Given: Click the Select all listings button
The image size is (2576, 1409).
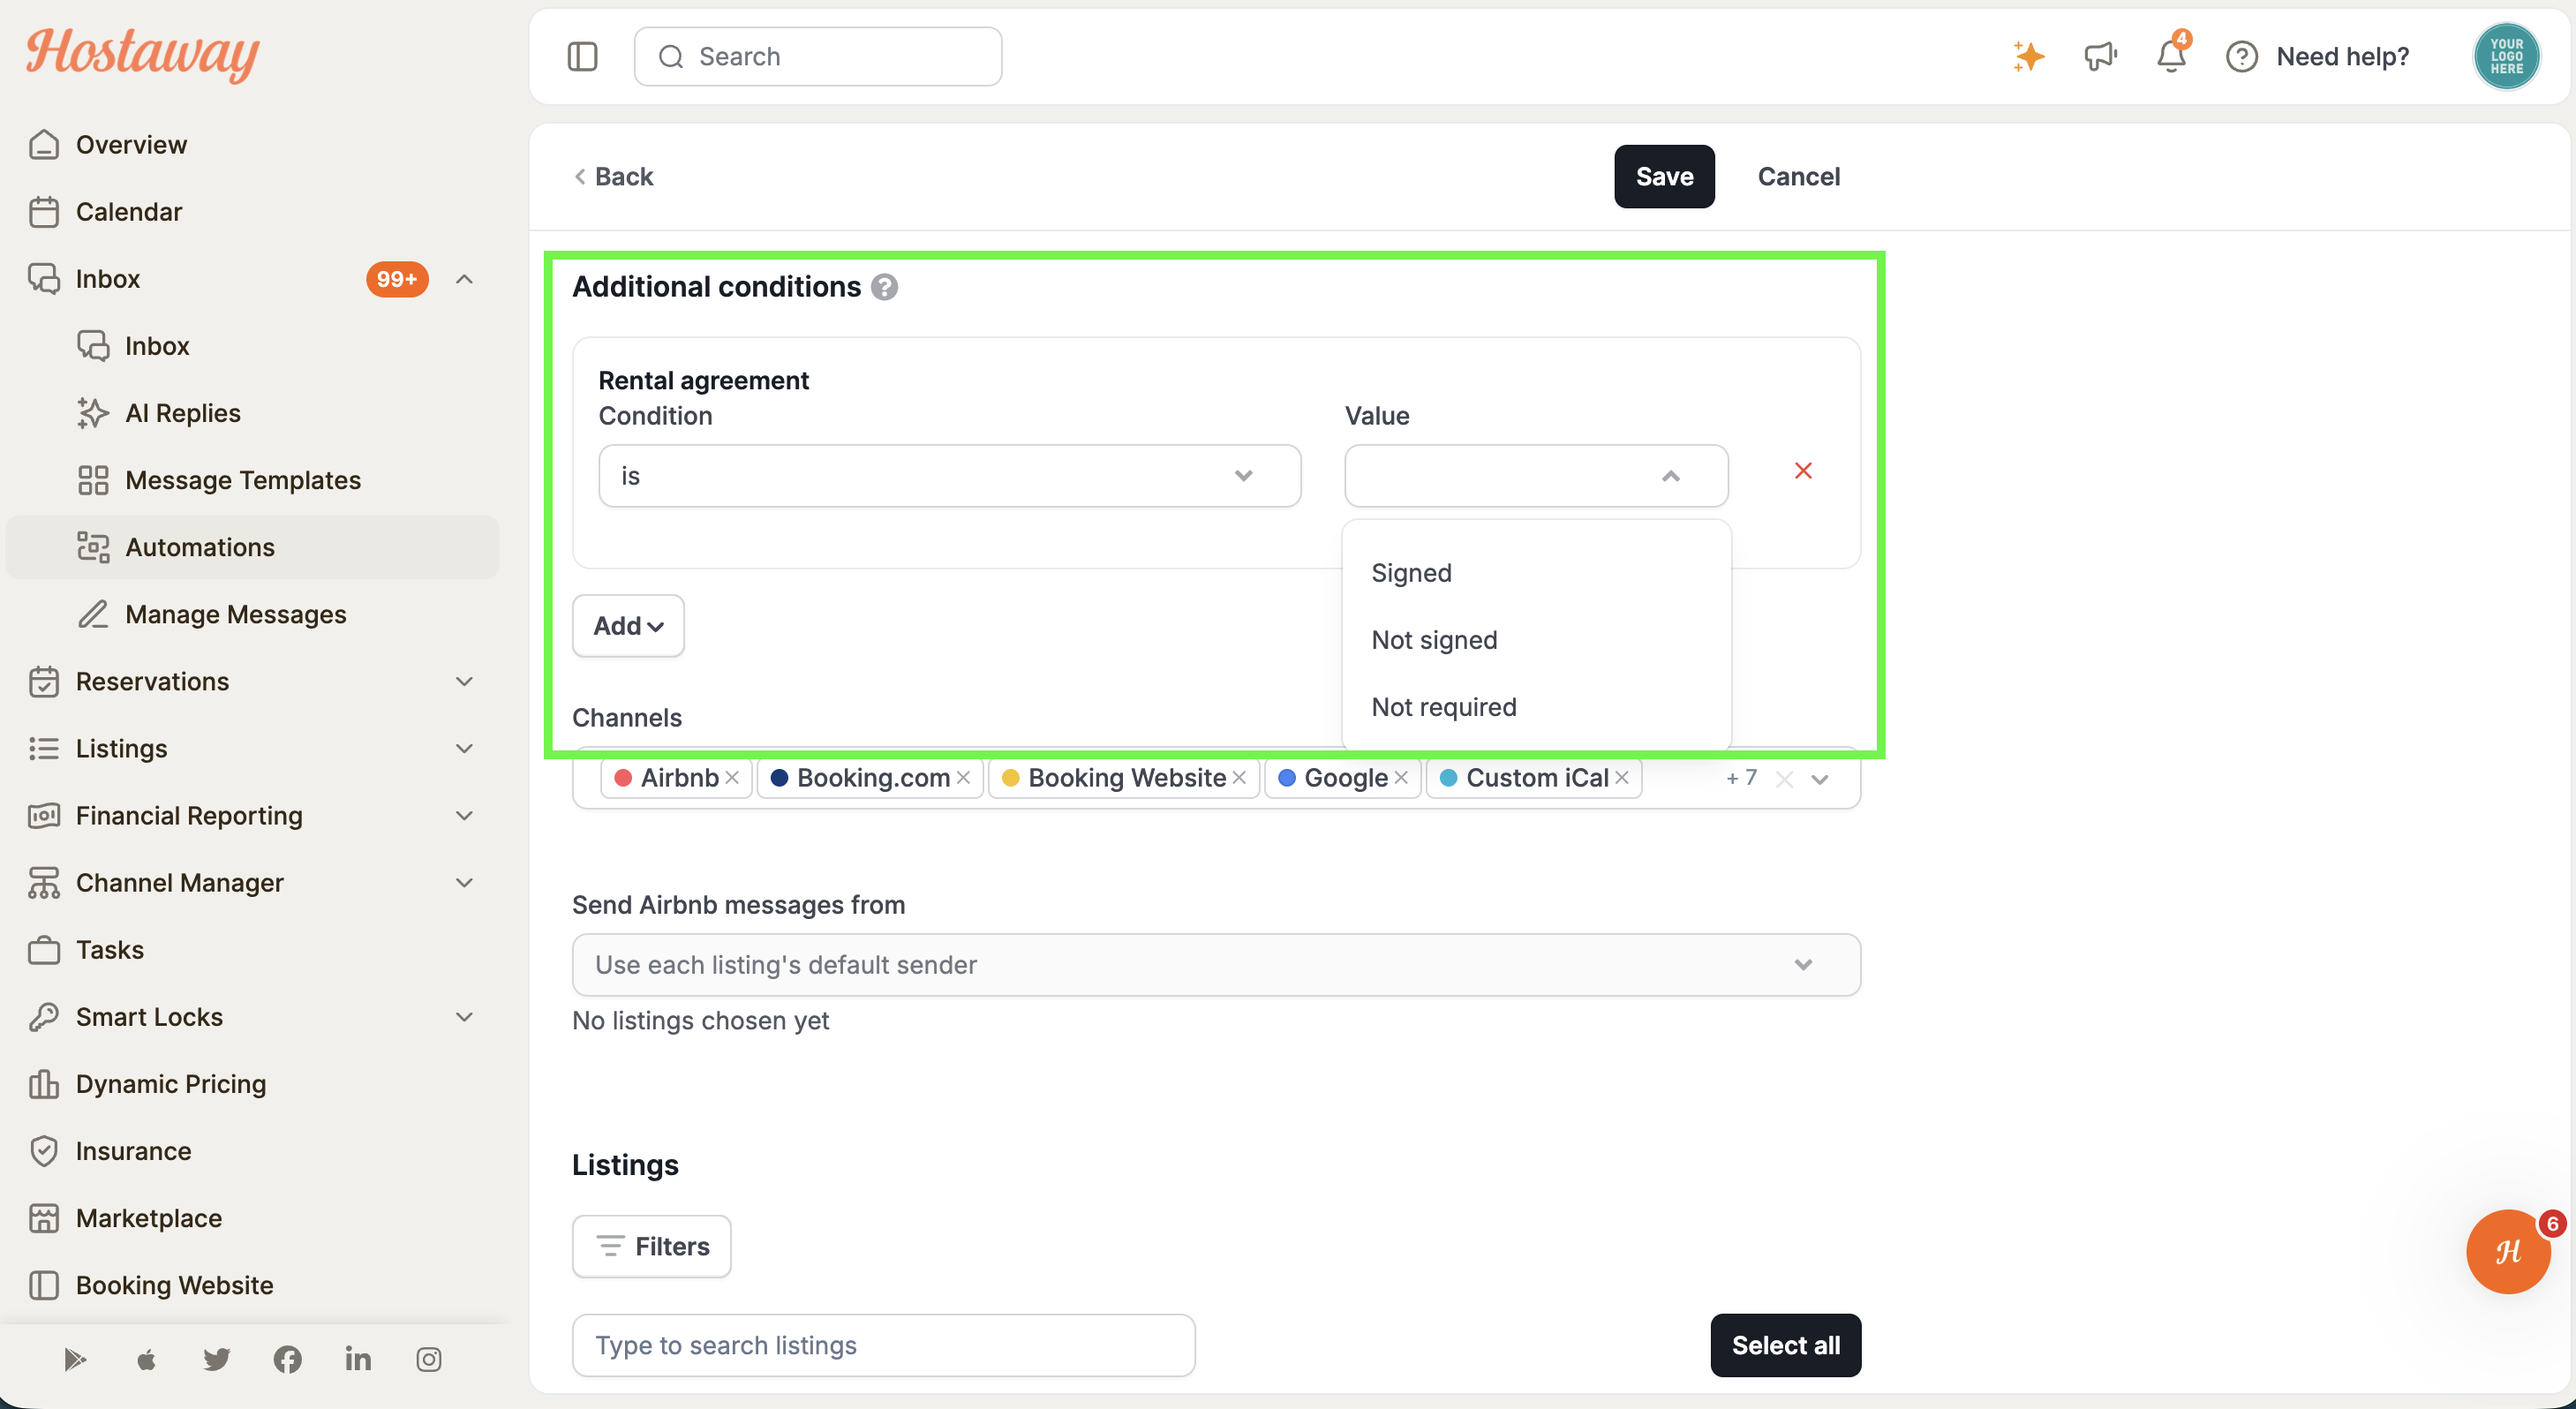Looking at the screenshot, I should click(1785, 1345).
